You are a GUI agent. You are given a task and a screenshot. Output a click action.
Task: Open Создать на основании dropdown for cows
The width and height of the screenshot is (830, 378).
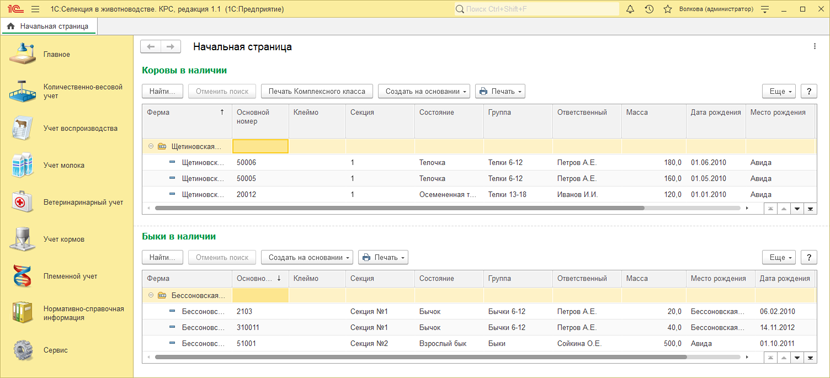click(424, 91)
